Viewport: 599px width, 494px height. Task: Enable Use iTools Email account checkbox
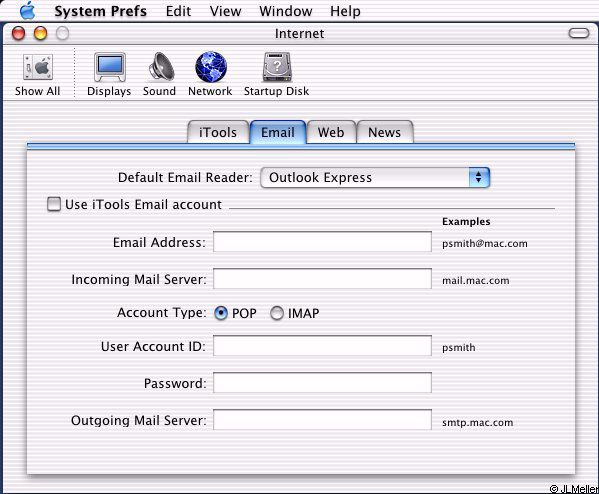(x=54, y=204)
